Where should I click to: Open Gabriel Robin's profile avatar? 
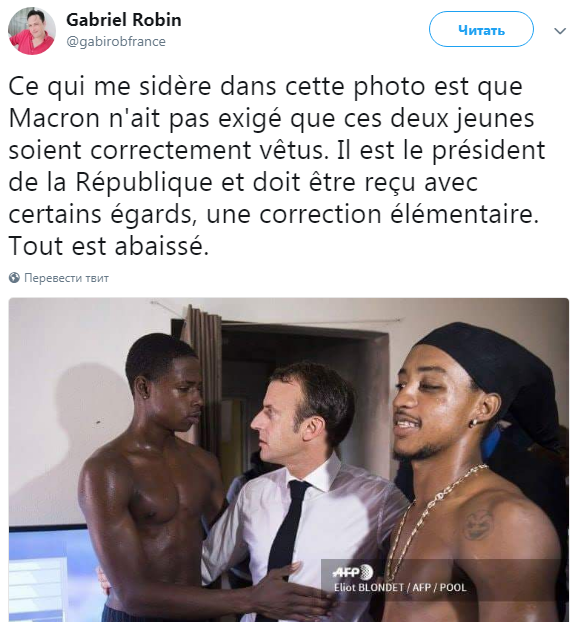32,31
